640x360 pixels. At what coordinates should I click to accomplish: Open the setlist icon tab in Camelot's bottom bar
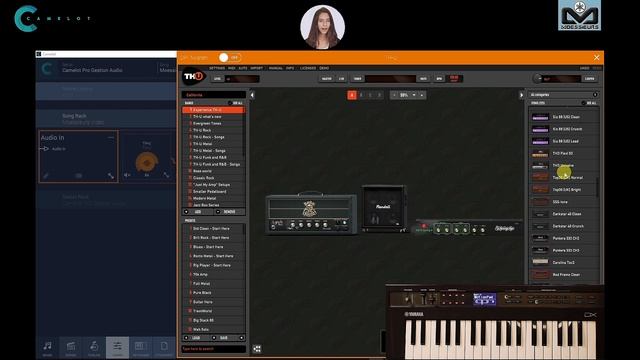(x=71, y=348)
